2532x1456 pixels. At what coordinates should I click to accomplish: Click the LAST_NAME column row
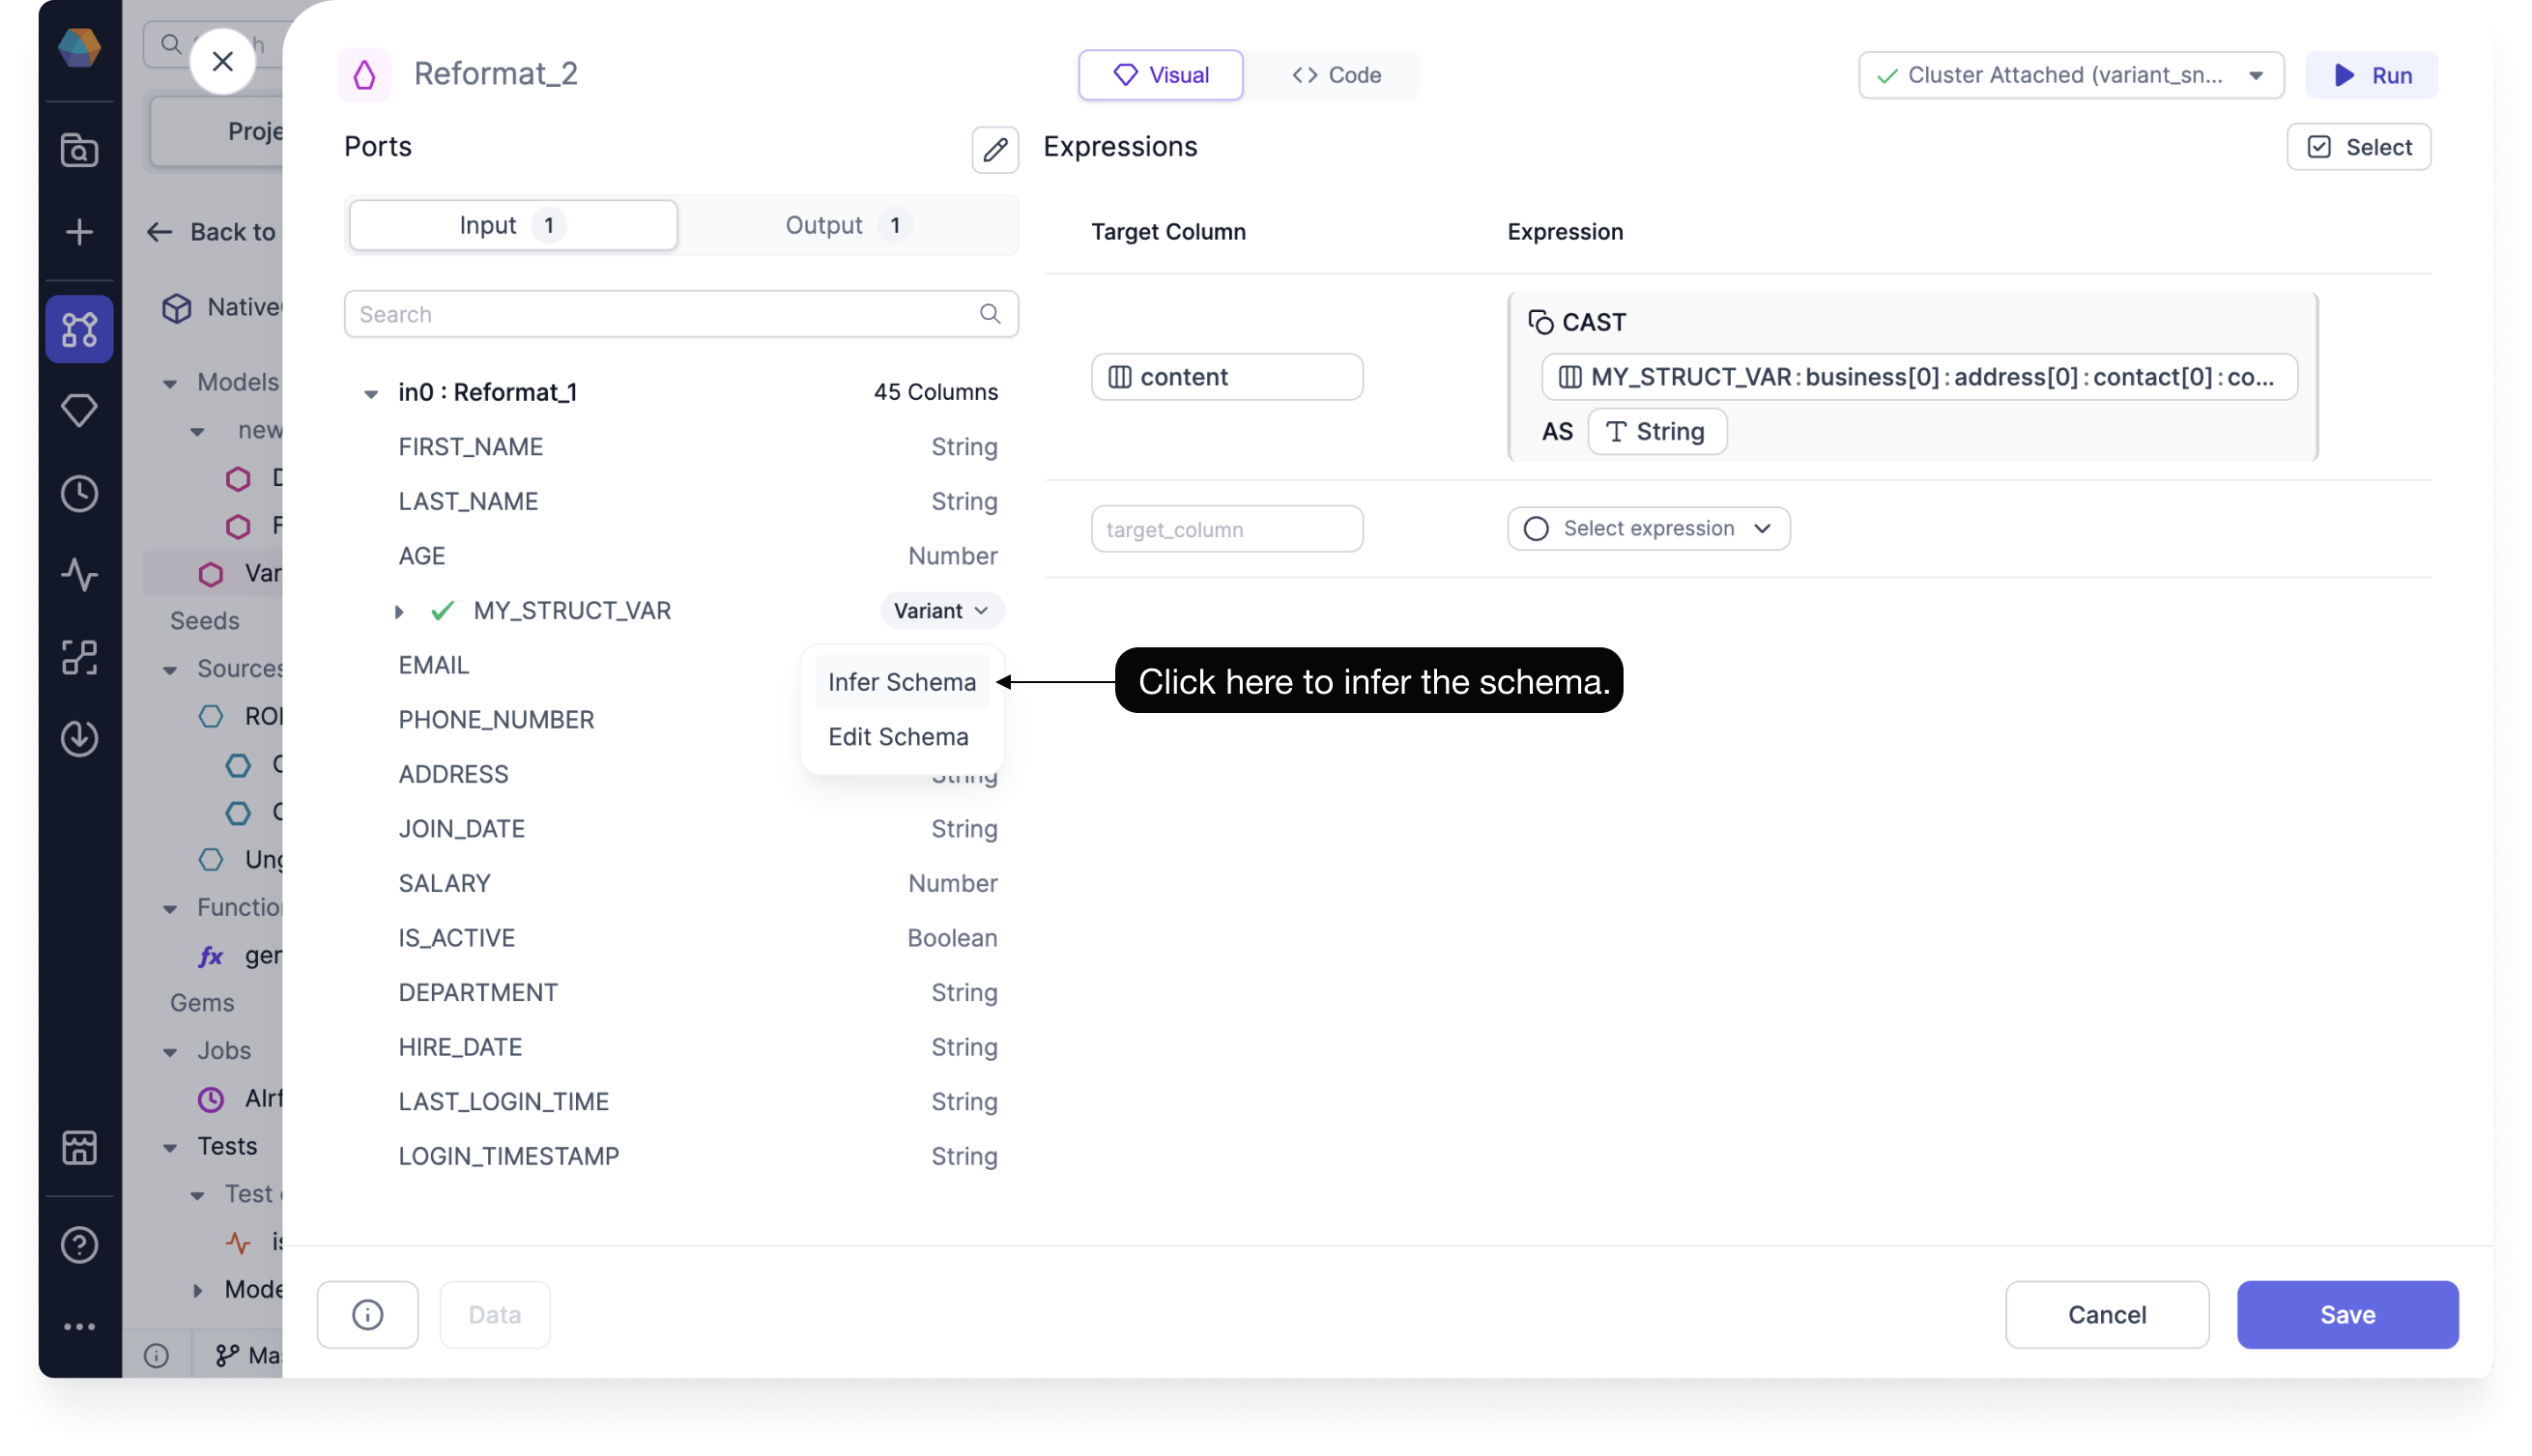point(697,501)
